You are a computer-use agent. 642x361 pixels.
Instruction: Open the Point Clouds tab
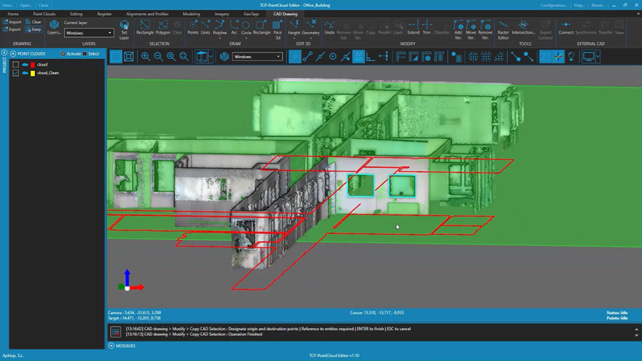(x=44, y=14)
